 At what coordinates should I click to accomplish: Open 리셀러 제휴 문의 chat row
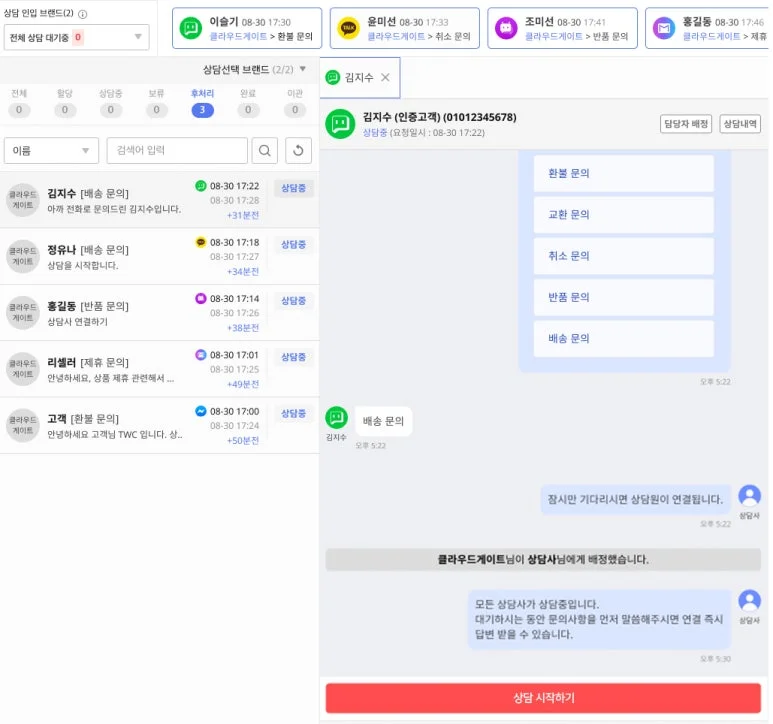tap(159, 369)
